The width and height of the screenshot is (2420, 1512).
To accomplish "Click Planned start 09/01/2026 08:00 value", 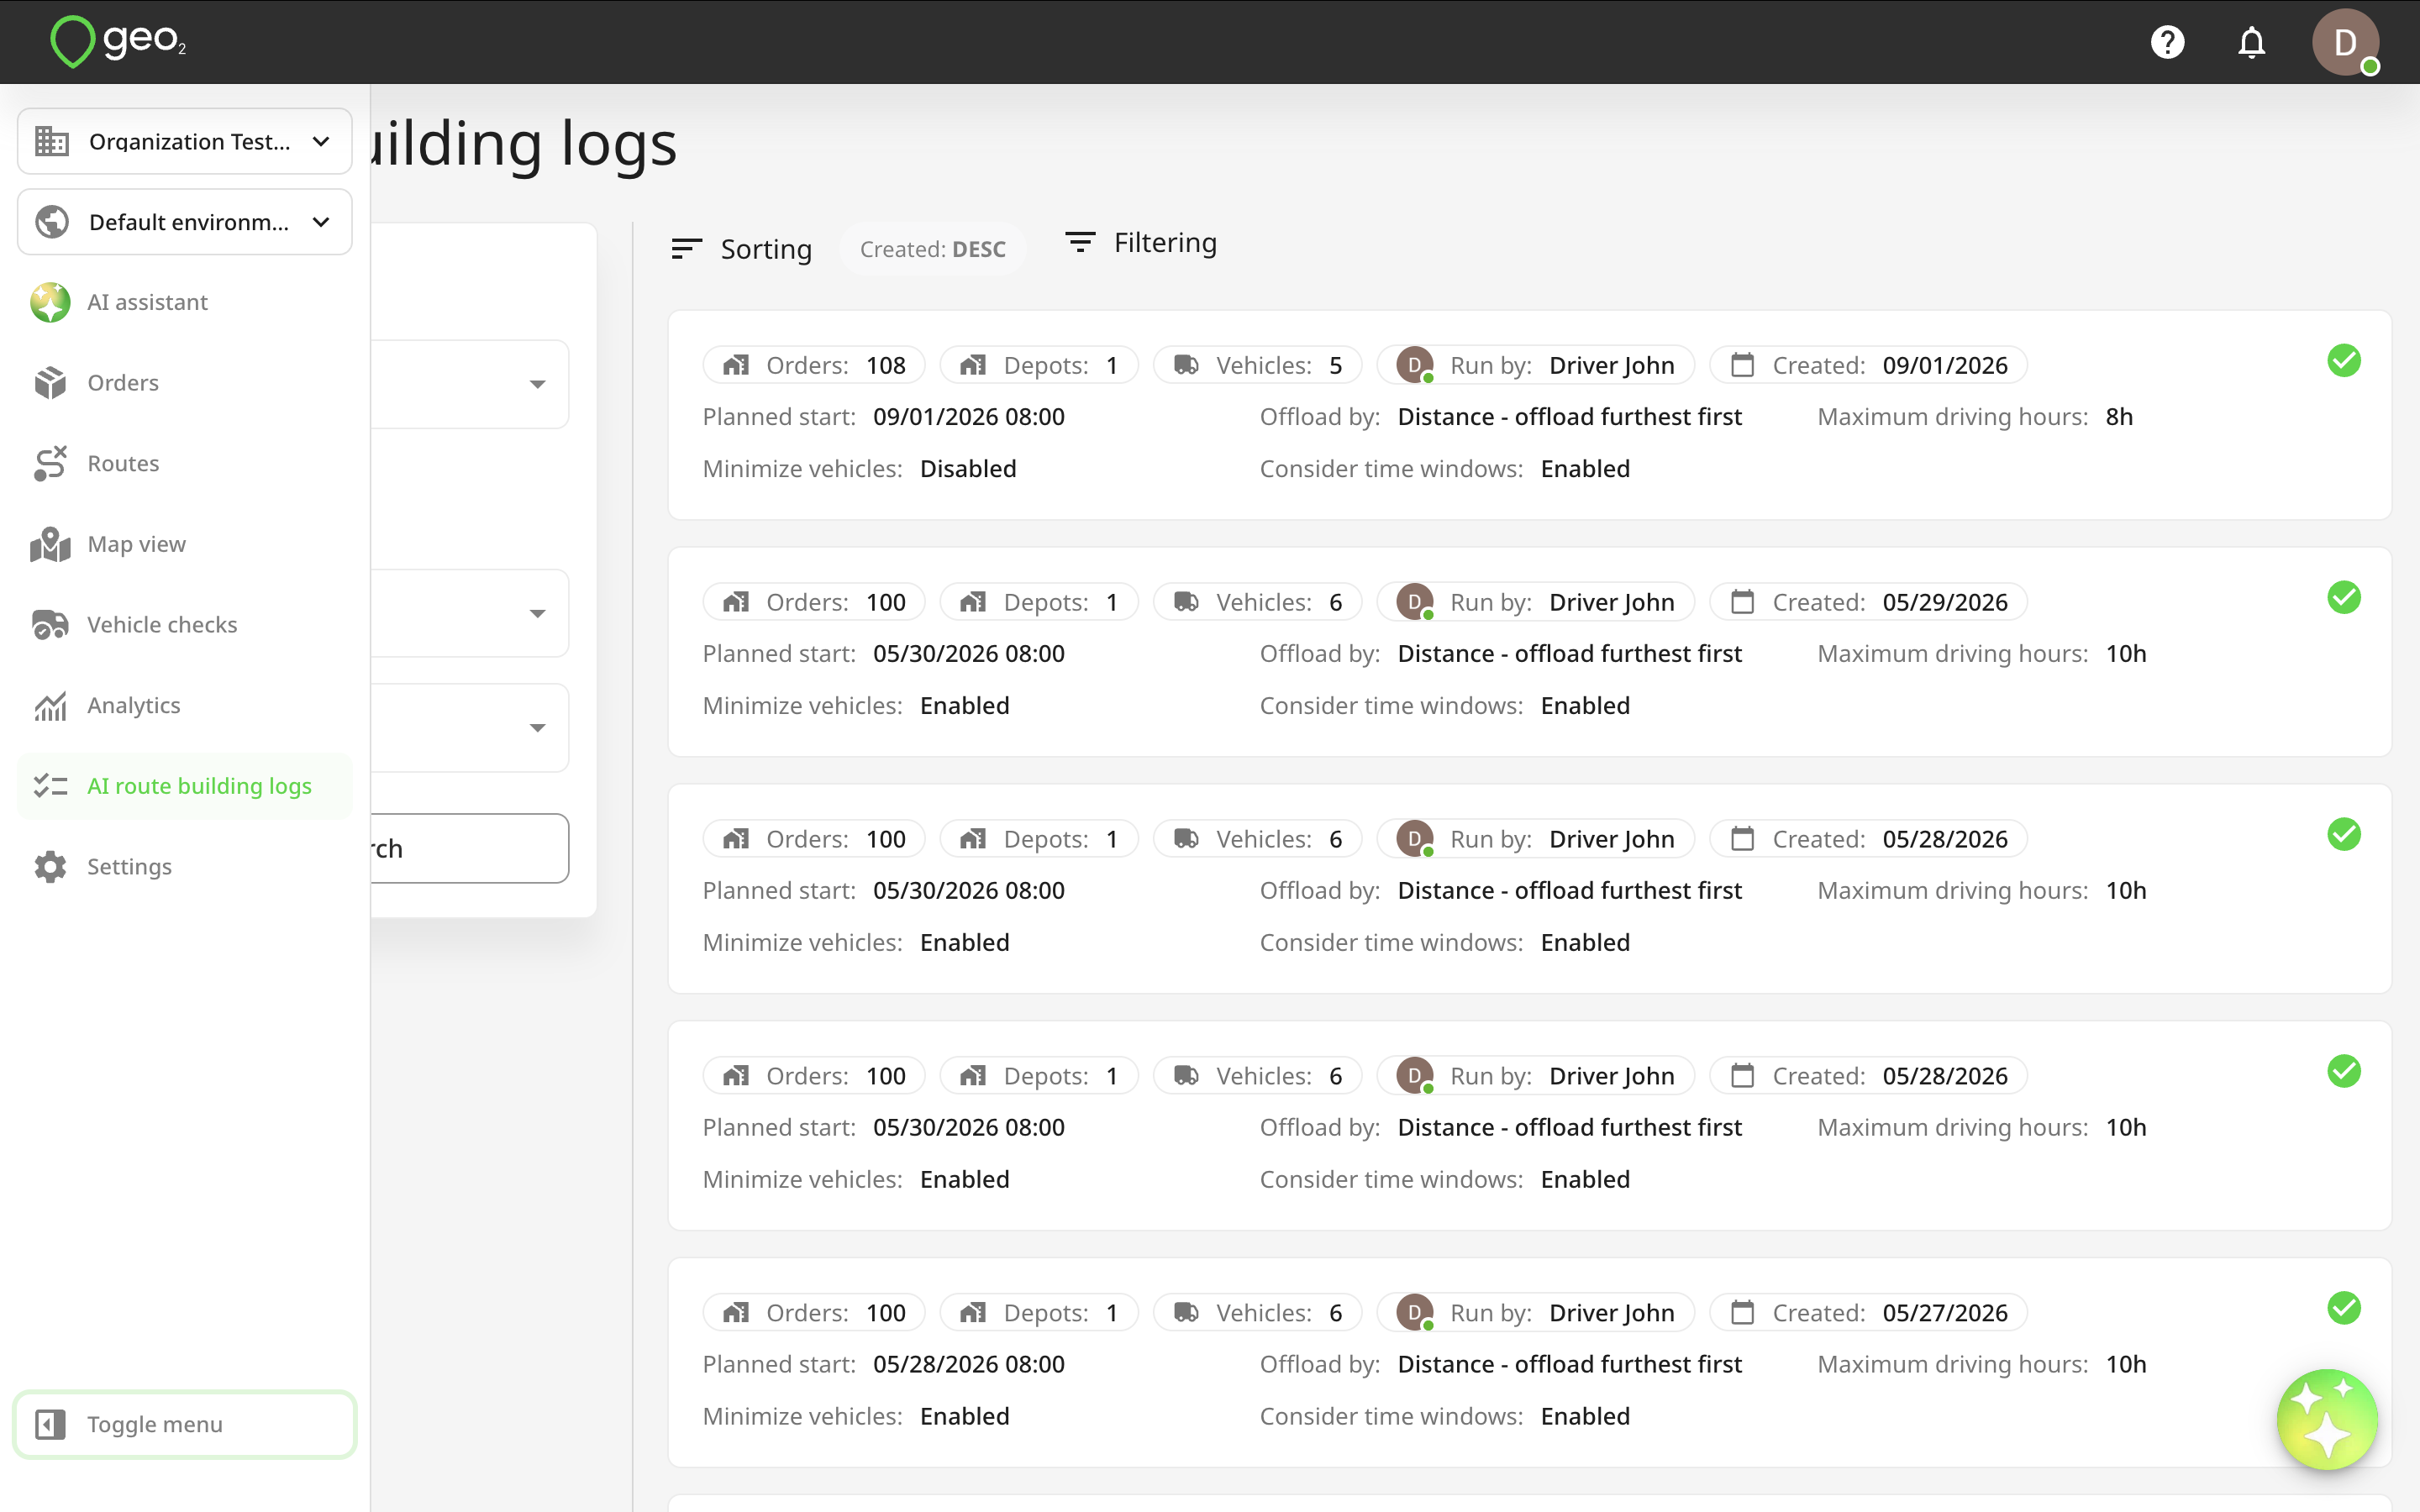I will (969, 417).
